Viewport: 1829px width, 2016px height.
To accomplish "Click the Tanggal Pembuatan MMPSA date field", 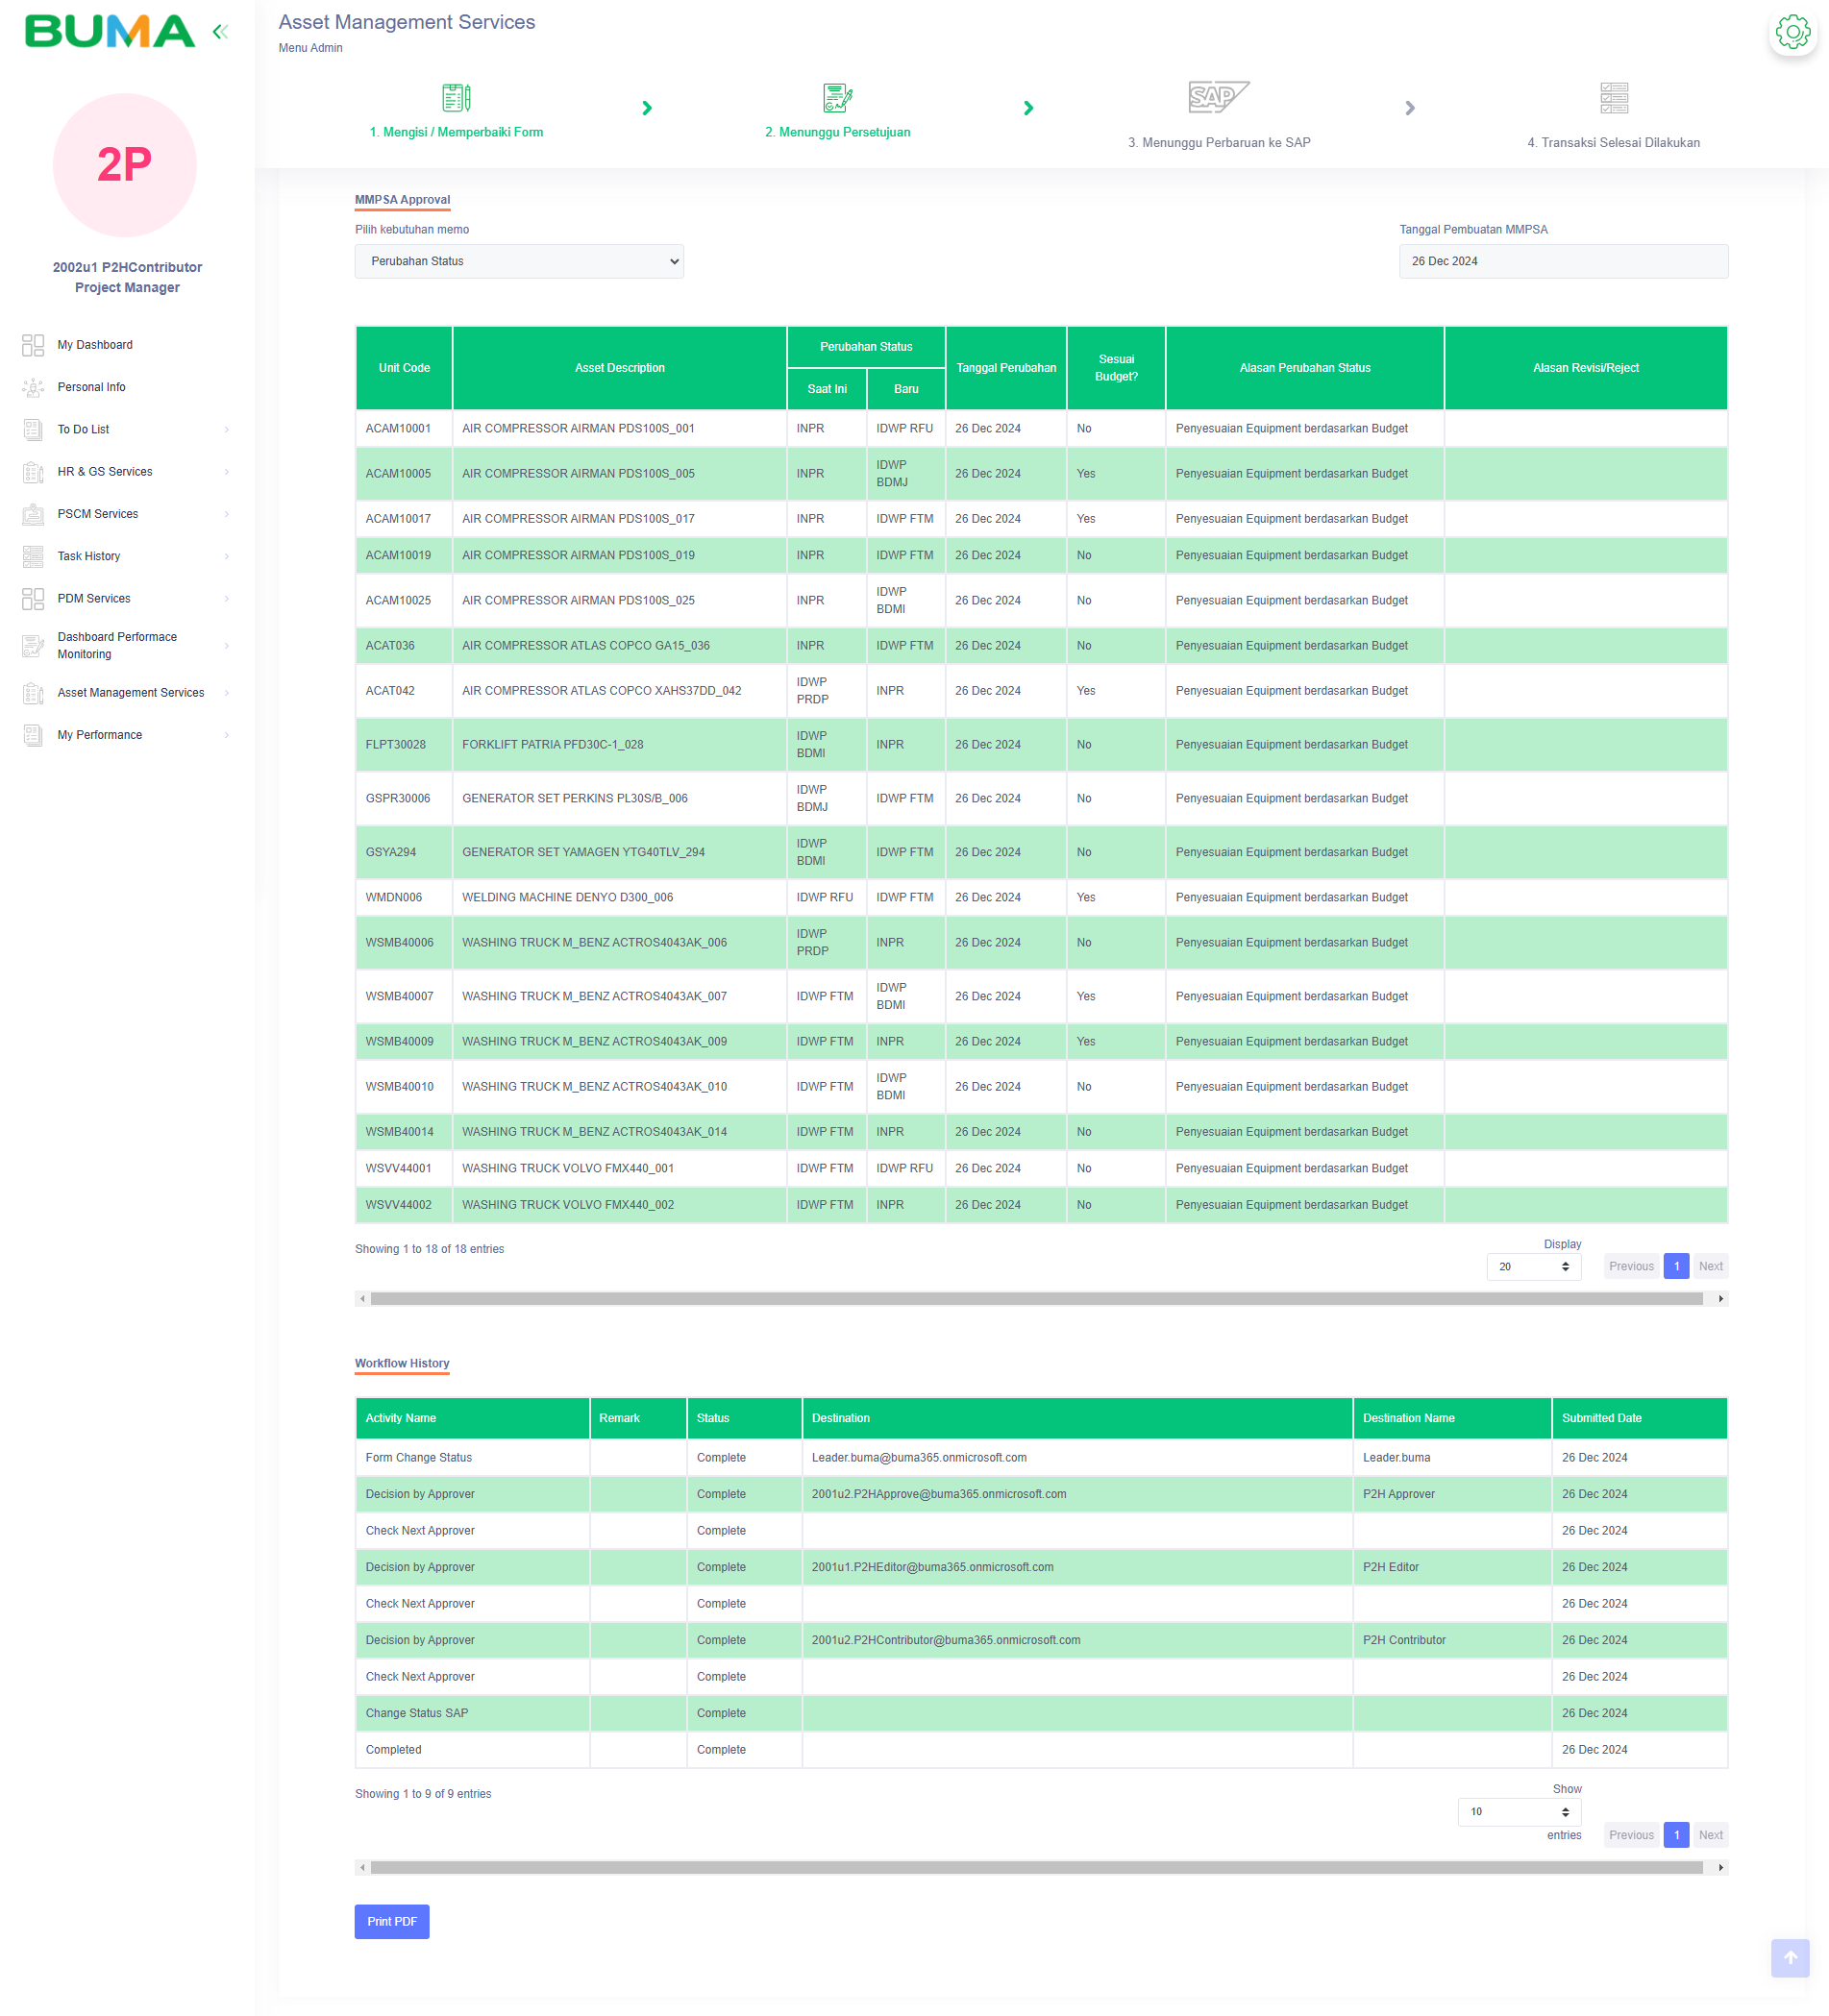I will click(1562, 261).
